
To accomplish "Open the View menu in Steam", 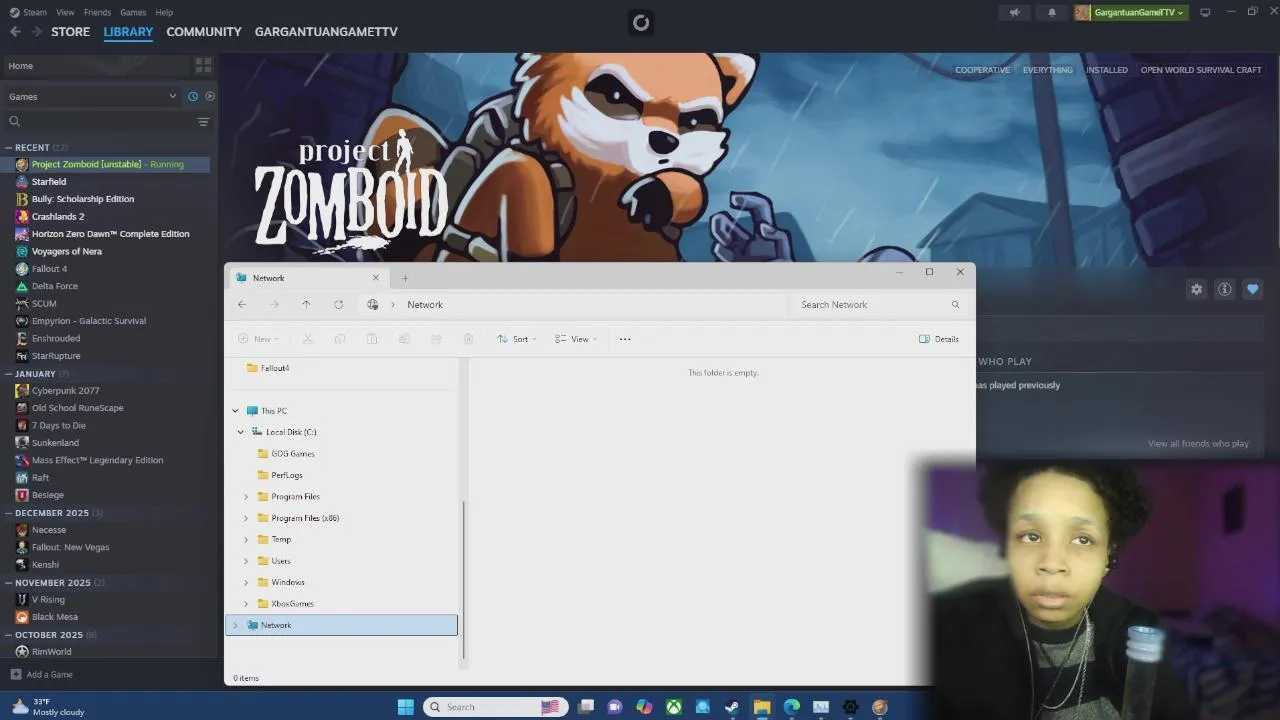I will coord(65,12).
